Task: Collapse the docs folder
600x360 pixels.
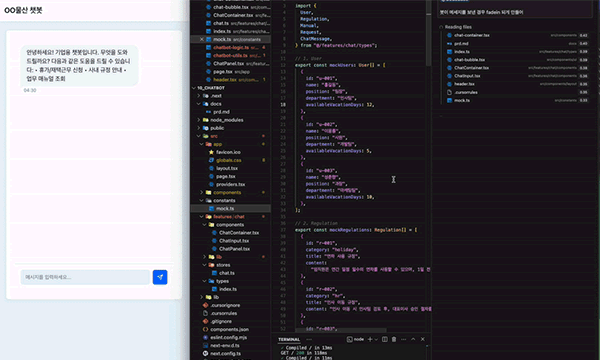Action: coord(216,104)
